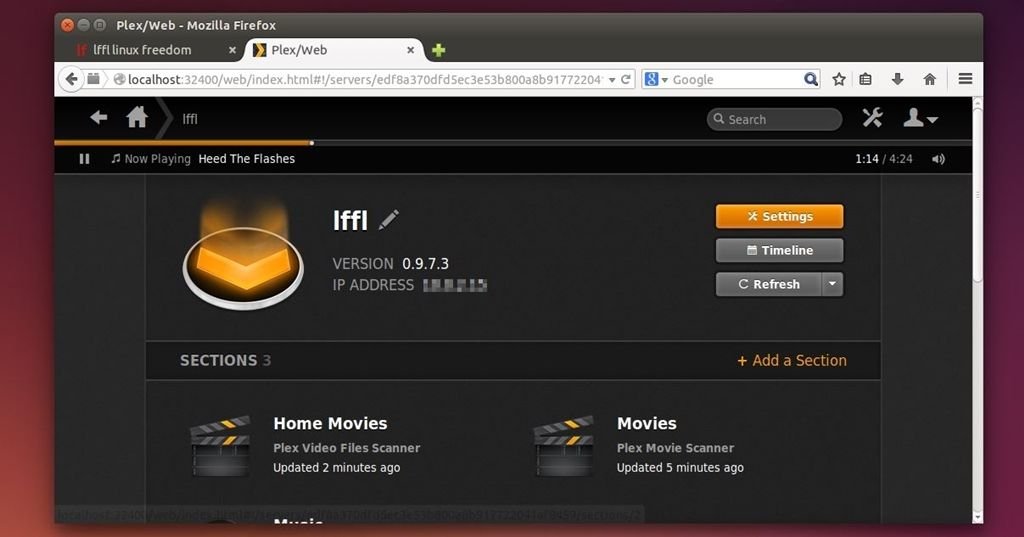Open the Movies section
The image size is (1024, 537).
[647, 423]
